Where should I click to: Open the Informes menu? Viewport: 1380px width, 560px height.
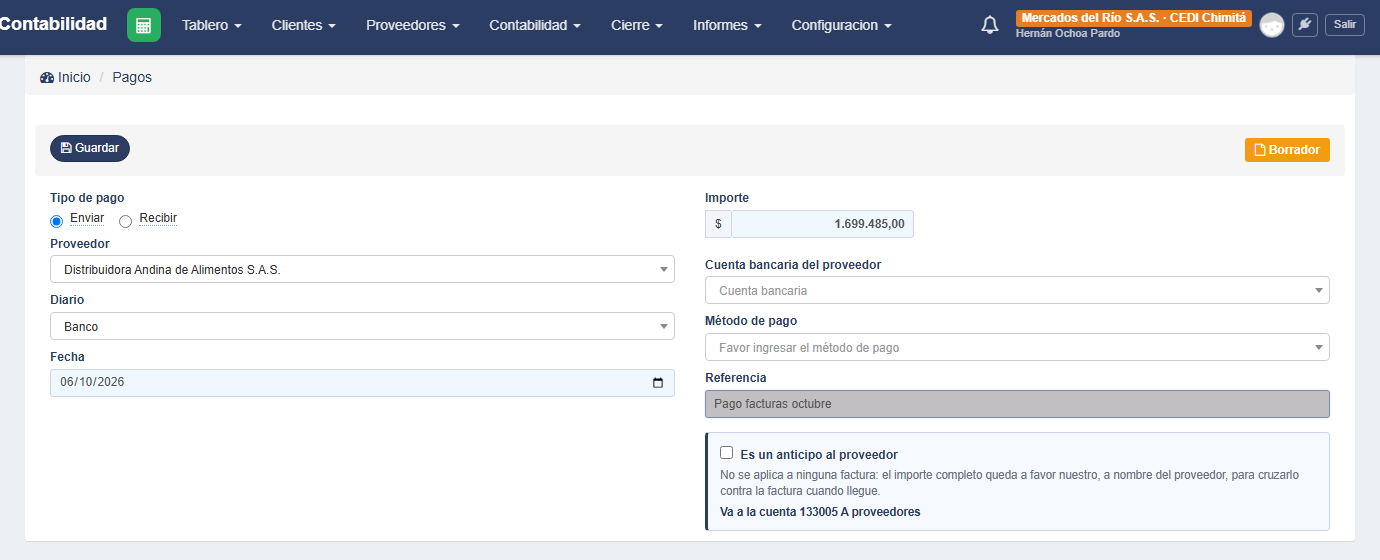pos(727,25)
